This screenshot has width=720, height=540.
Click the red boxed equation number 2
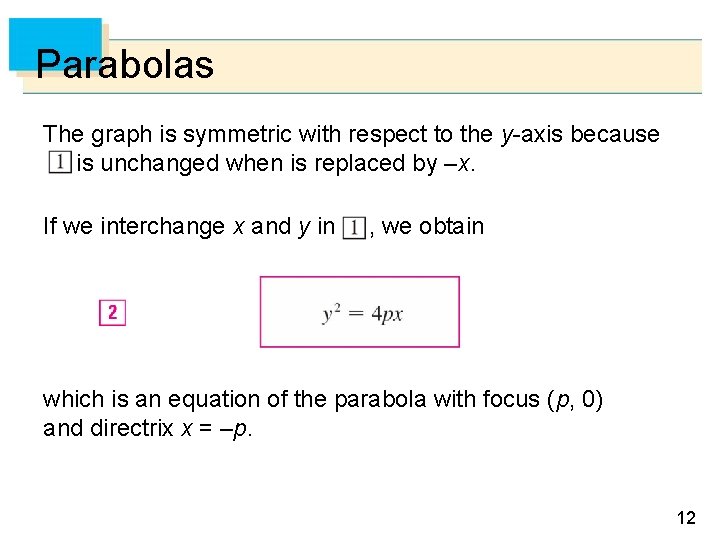(112, 313)
